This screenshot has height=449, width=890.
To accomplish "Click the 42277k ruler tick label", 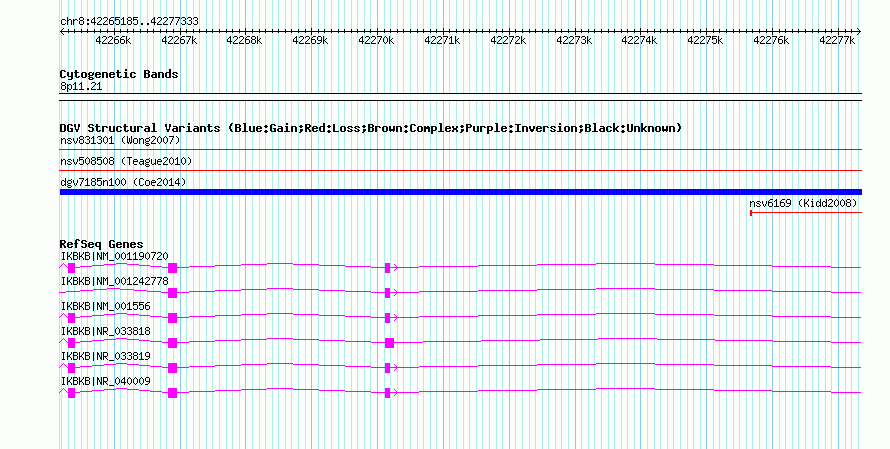I will (837, 40).
